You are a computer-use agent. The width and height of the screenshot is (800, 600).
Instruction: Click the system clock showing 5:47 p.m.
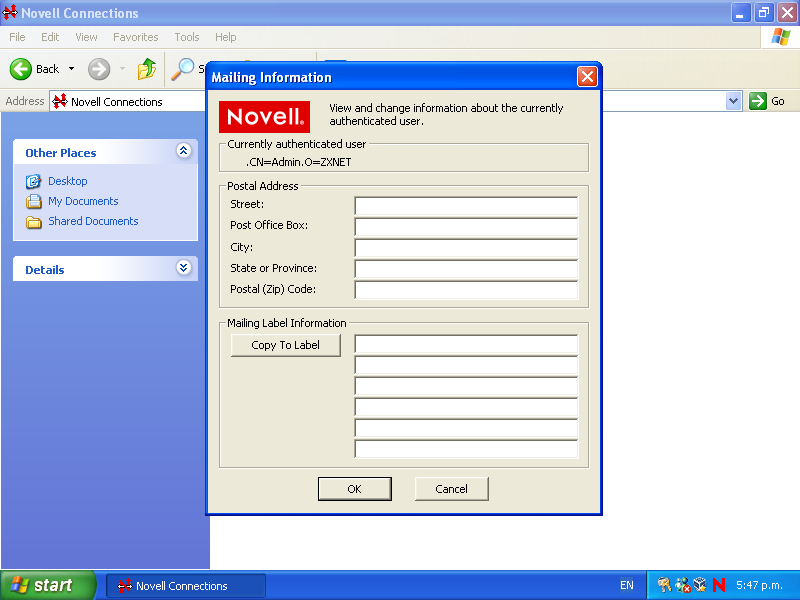tap(759, 586)
